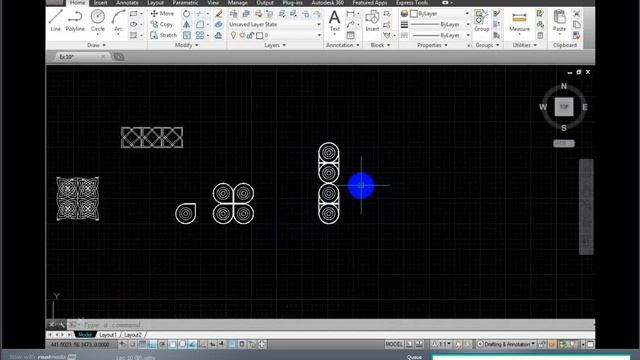Activate the Copy command
The width and height of the screenshot is (640, 360).
pyautogui.click(x=162, y=24)
